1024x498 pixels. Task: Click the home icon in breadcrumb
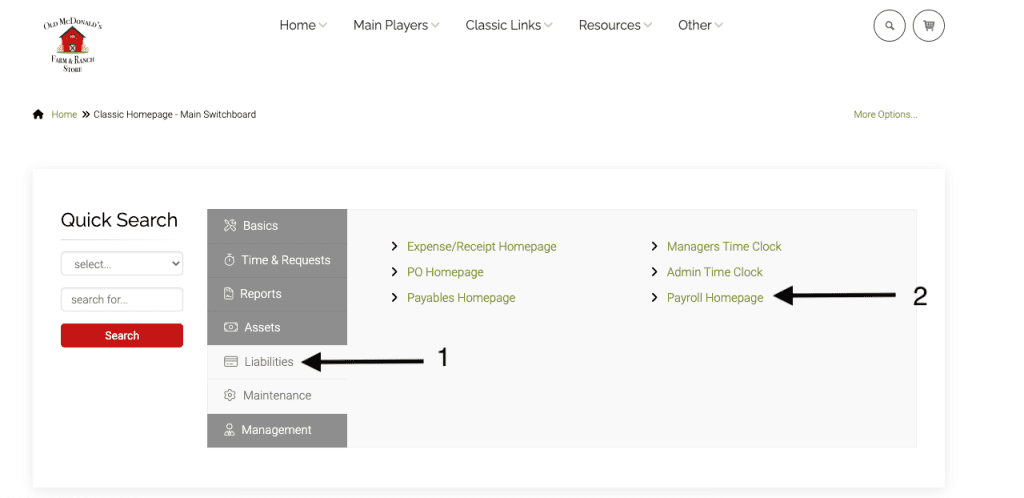[x=38, y=114]
